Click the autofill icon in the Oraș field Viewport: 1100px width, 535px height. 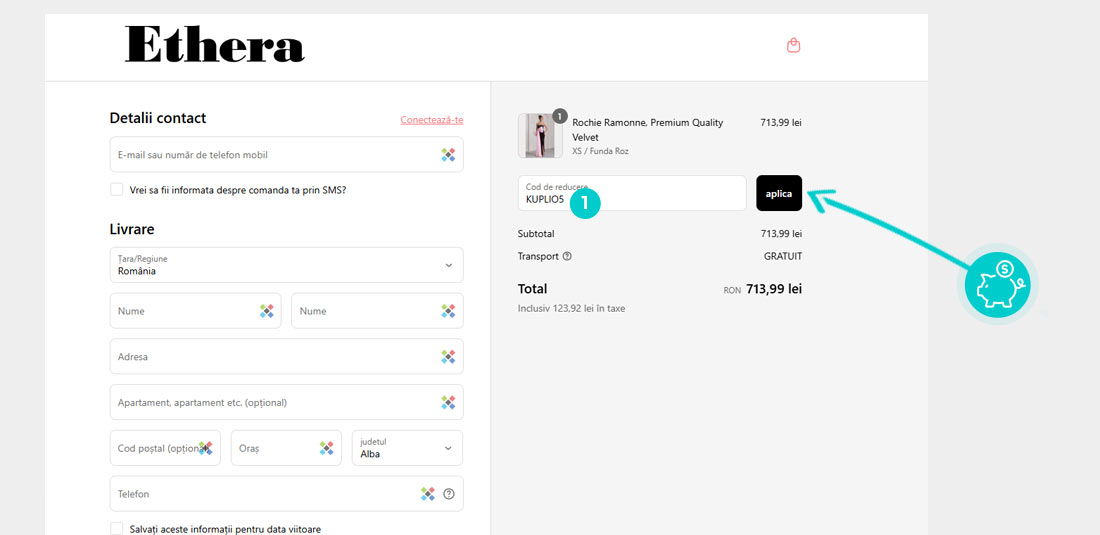tap(326, 448)
